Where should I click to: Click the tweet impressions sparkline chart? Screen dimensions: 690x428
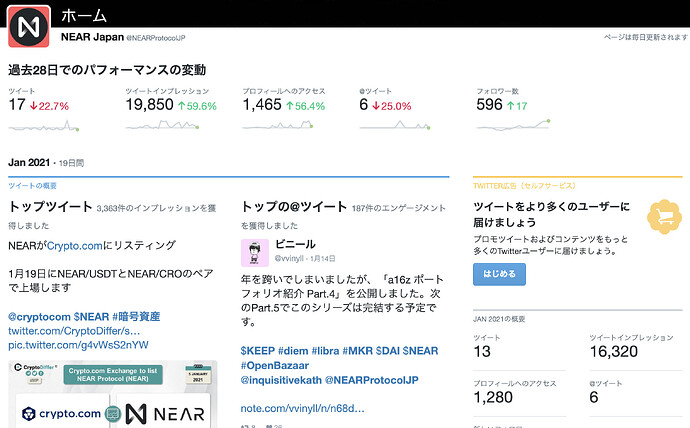click(162, 126)
